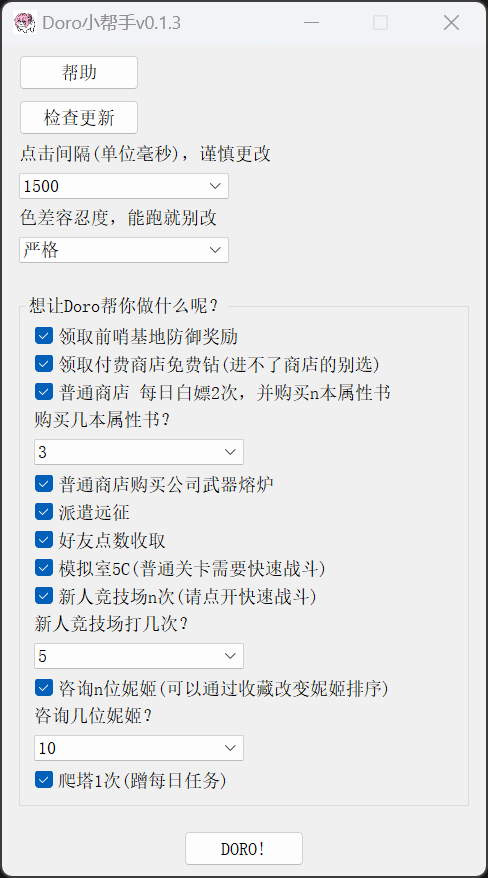Open the 帮助 help button
Viewport: 488px width, 878px height.
[79, 72]
